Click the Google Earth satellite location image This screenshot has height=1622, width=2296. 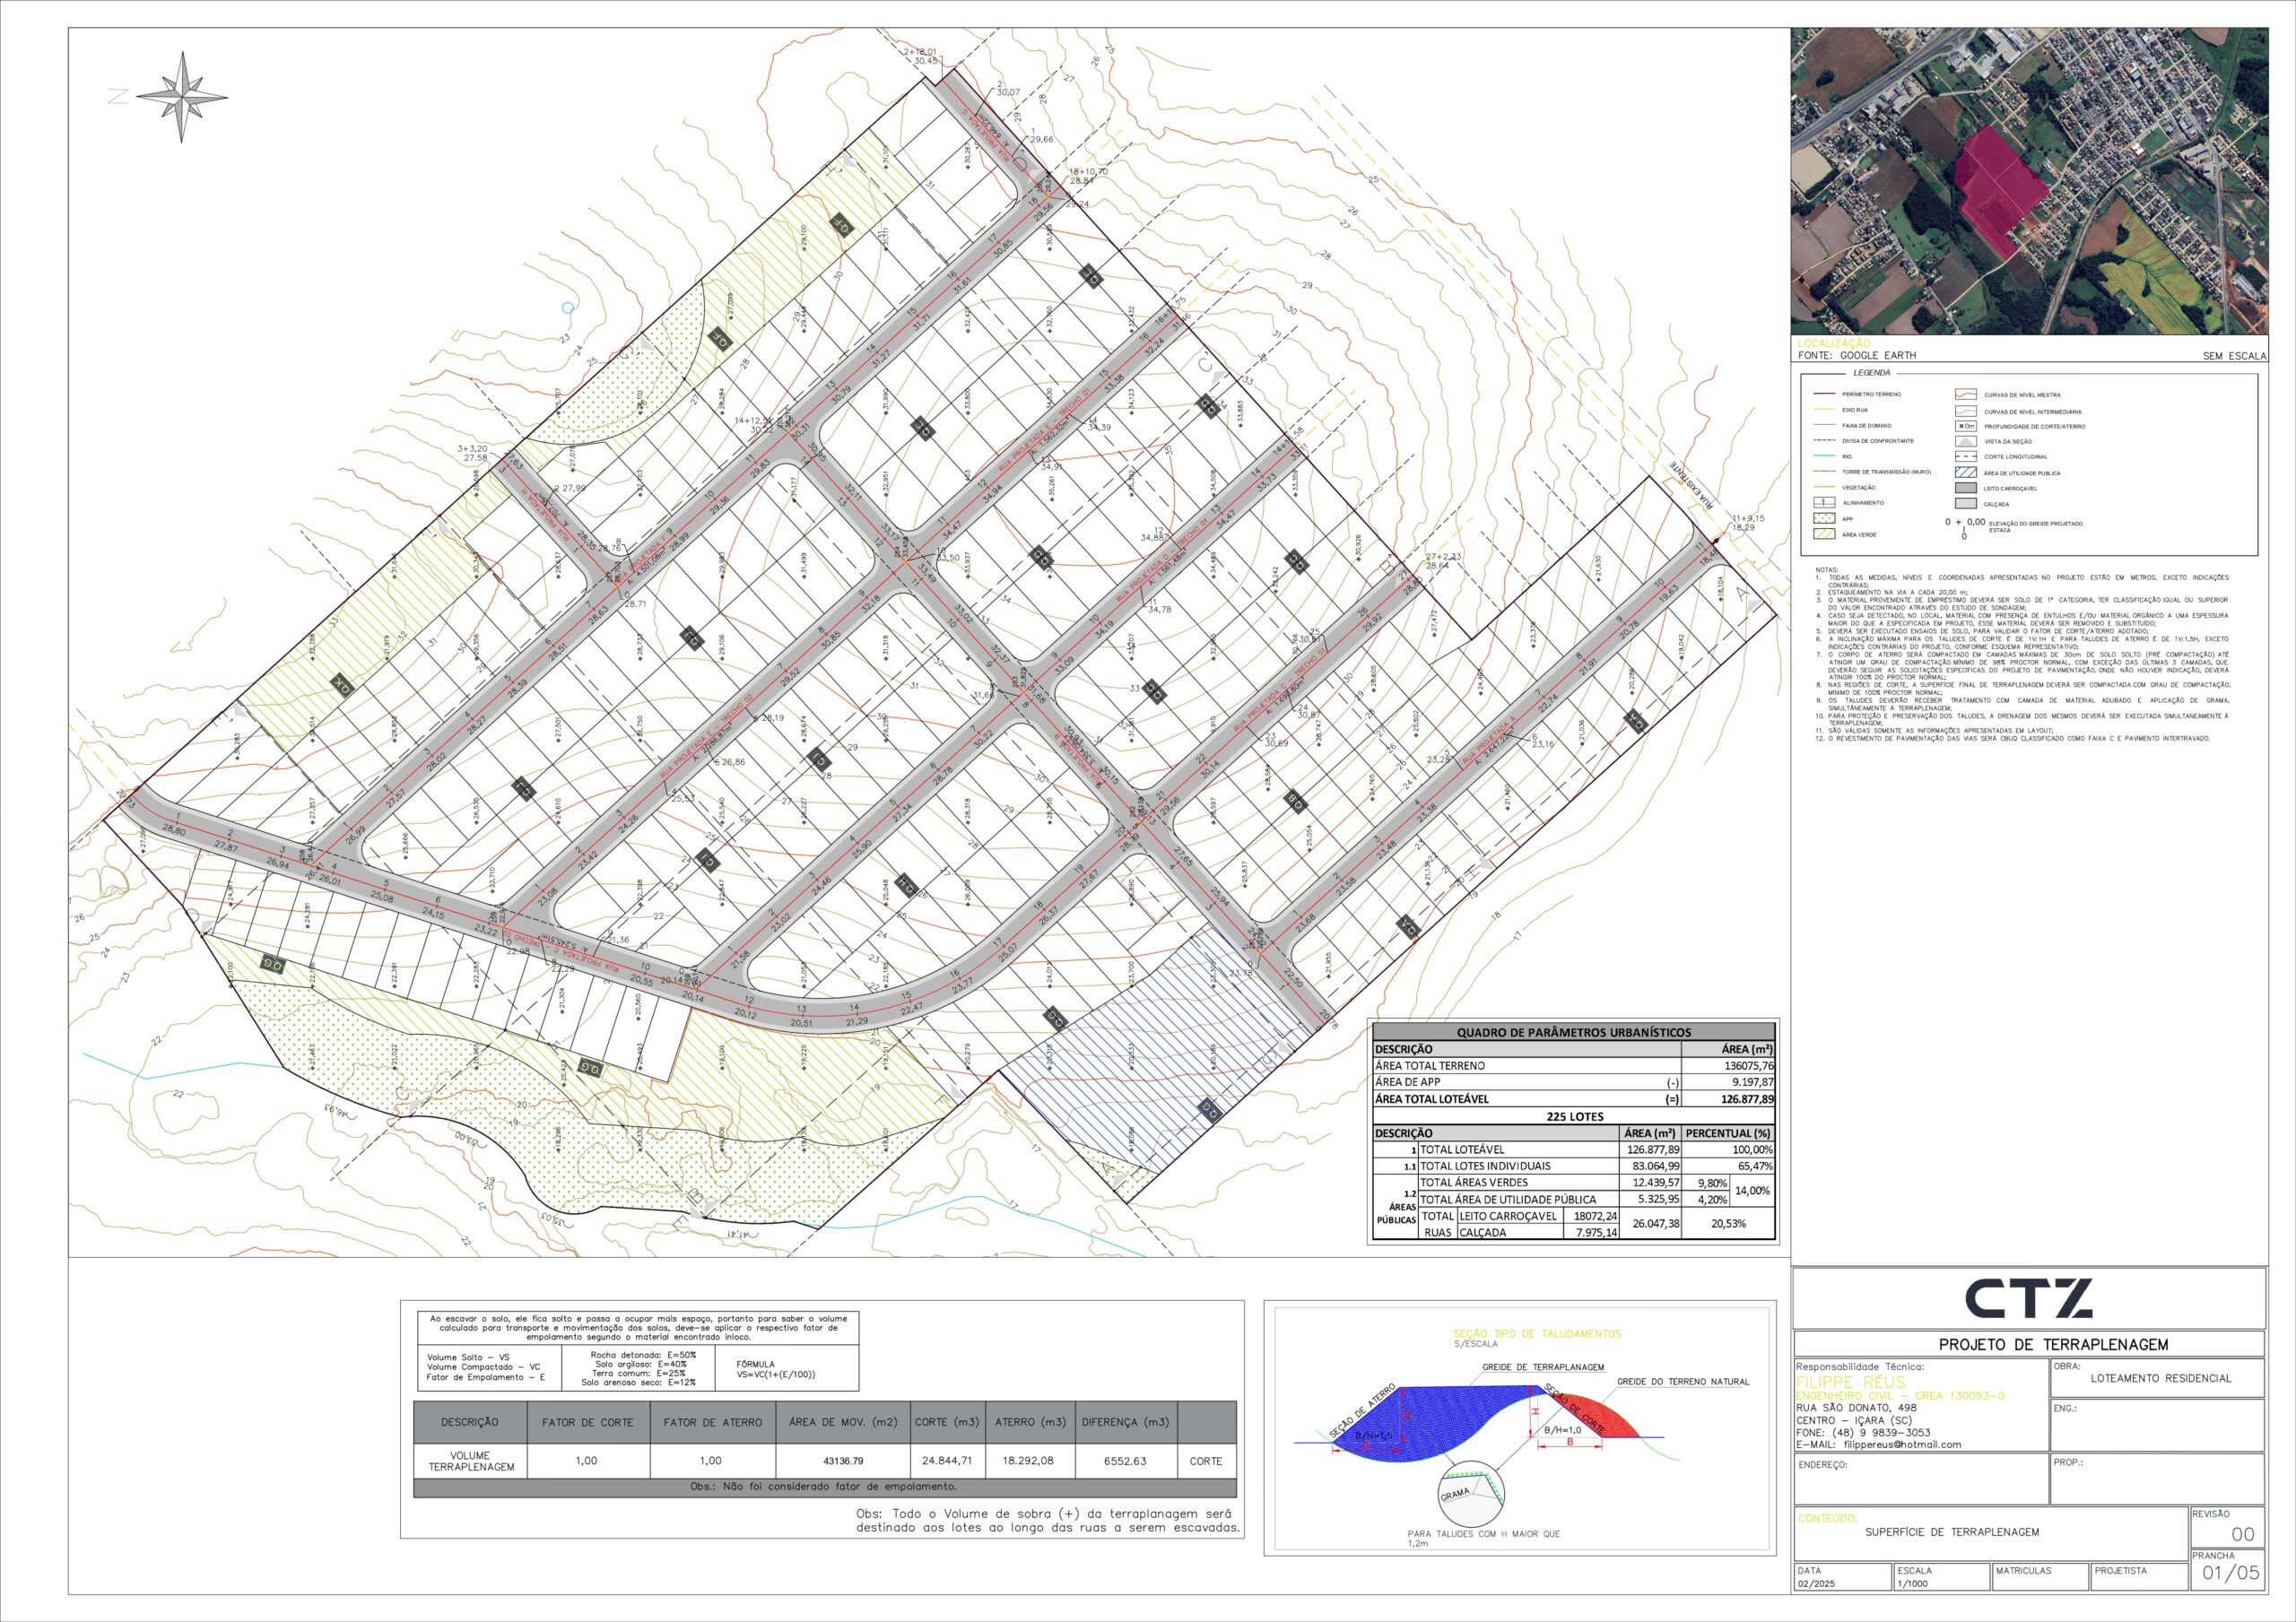click(2028, 180)
